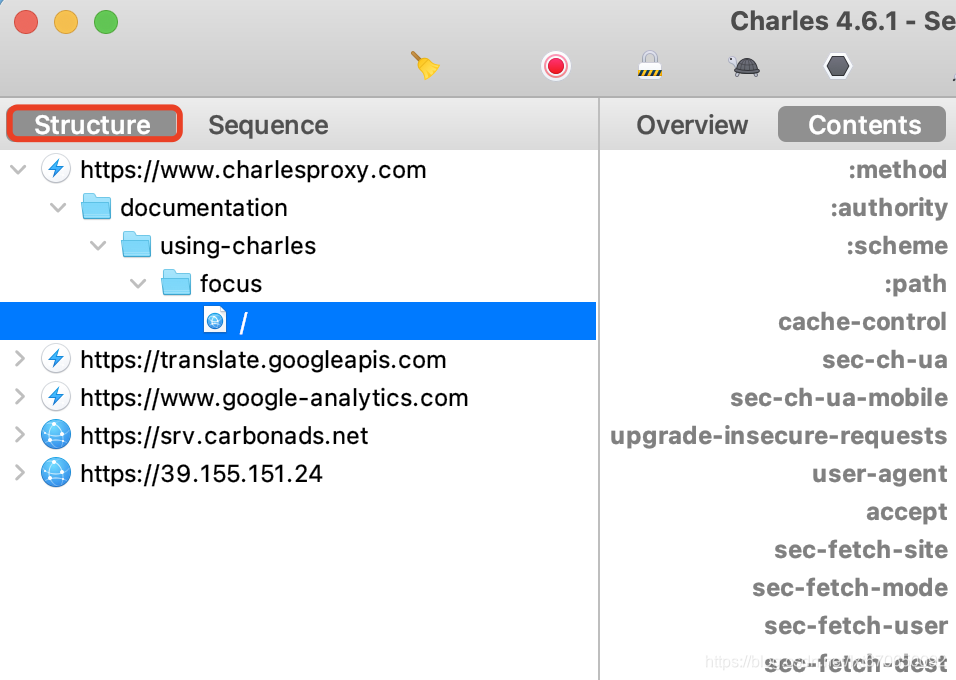Click the sec-fetch-mode header name
Image resolution: width=956 pixels, height=680 pixels.
pyautogui.click(x=850, y=587)
